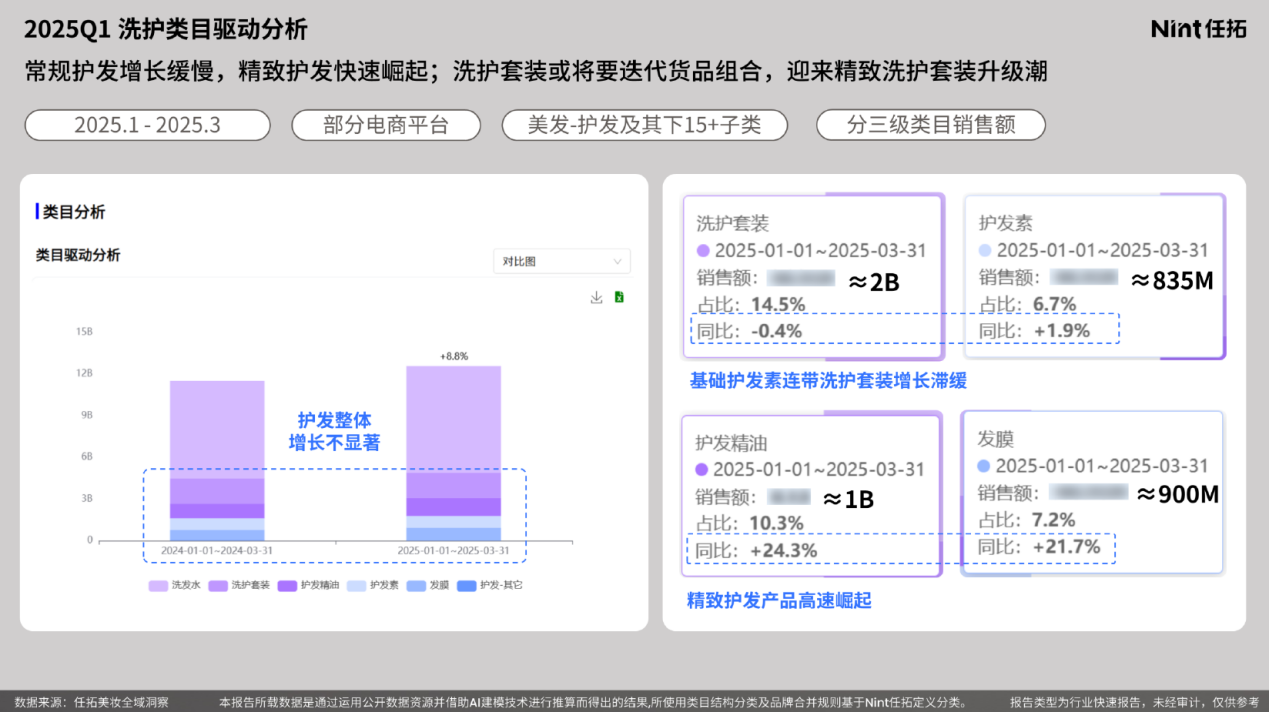Click the 类目分析 section heading
1269x712 pixels.
(x=74, y=212)
